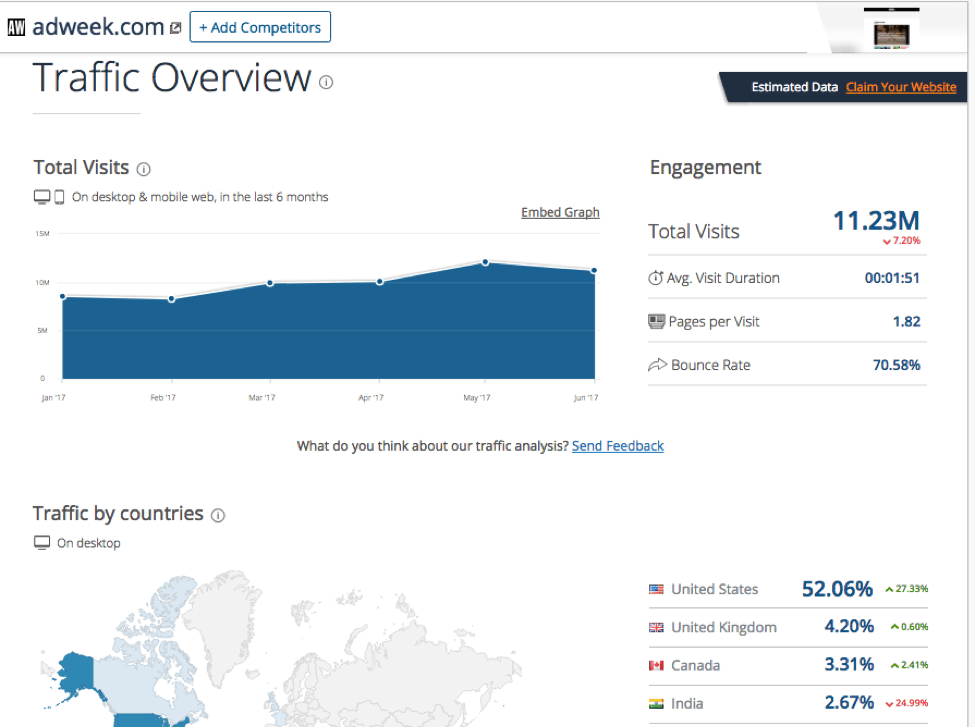Click the United Kingdom flag icon
The height and width of the screenshot is (728, 975).
657,627
